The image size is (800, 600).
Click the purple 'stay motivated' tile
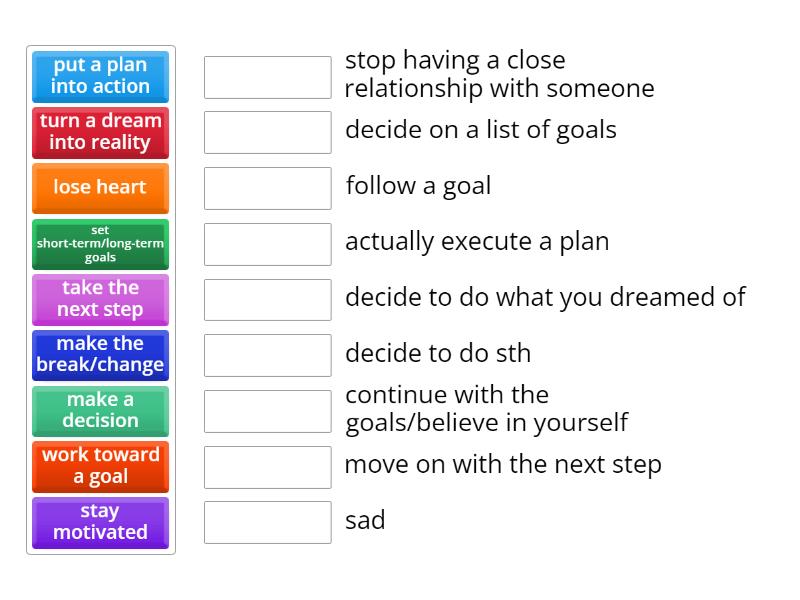(x=100, y=522)
